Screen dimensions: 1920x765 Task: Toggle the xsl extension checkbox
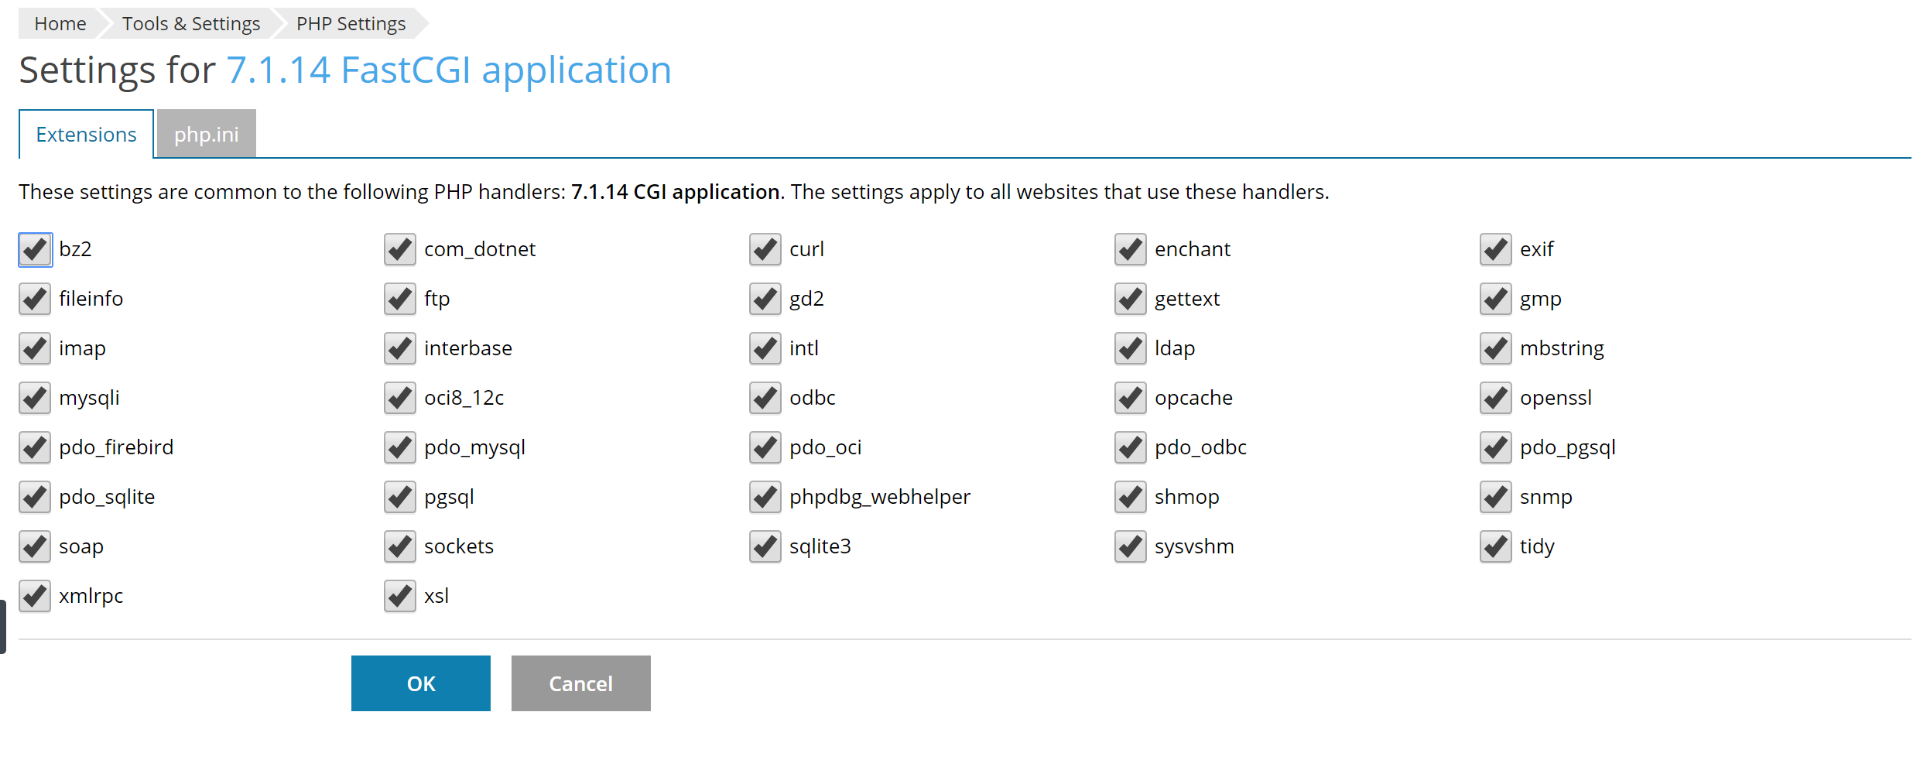tap(400, 596)
